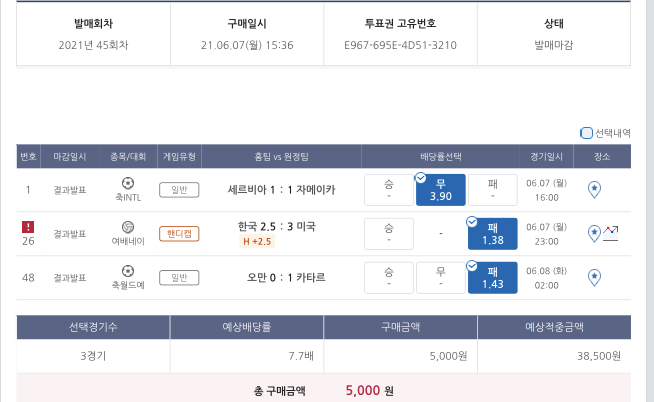Click the soccer ball icon for 축월드예

tap(127, 270)
